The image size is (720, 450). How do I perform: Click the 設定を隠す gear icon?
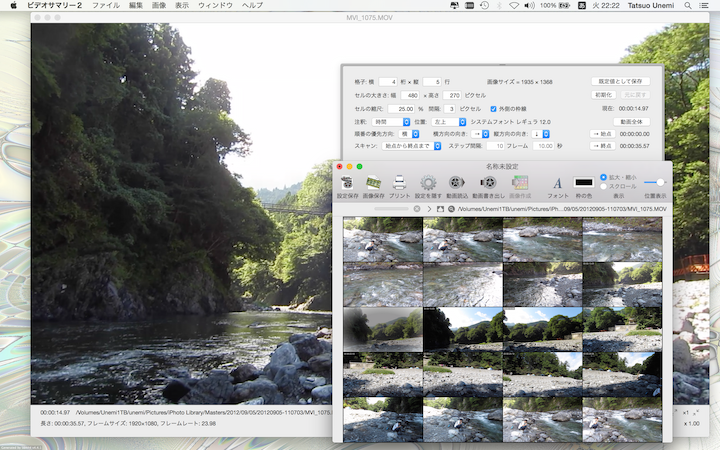pyautogui.click(x=427, y=182)
